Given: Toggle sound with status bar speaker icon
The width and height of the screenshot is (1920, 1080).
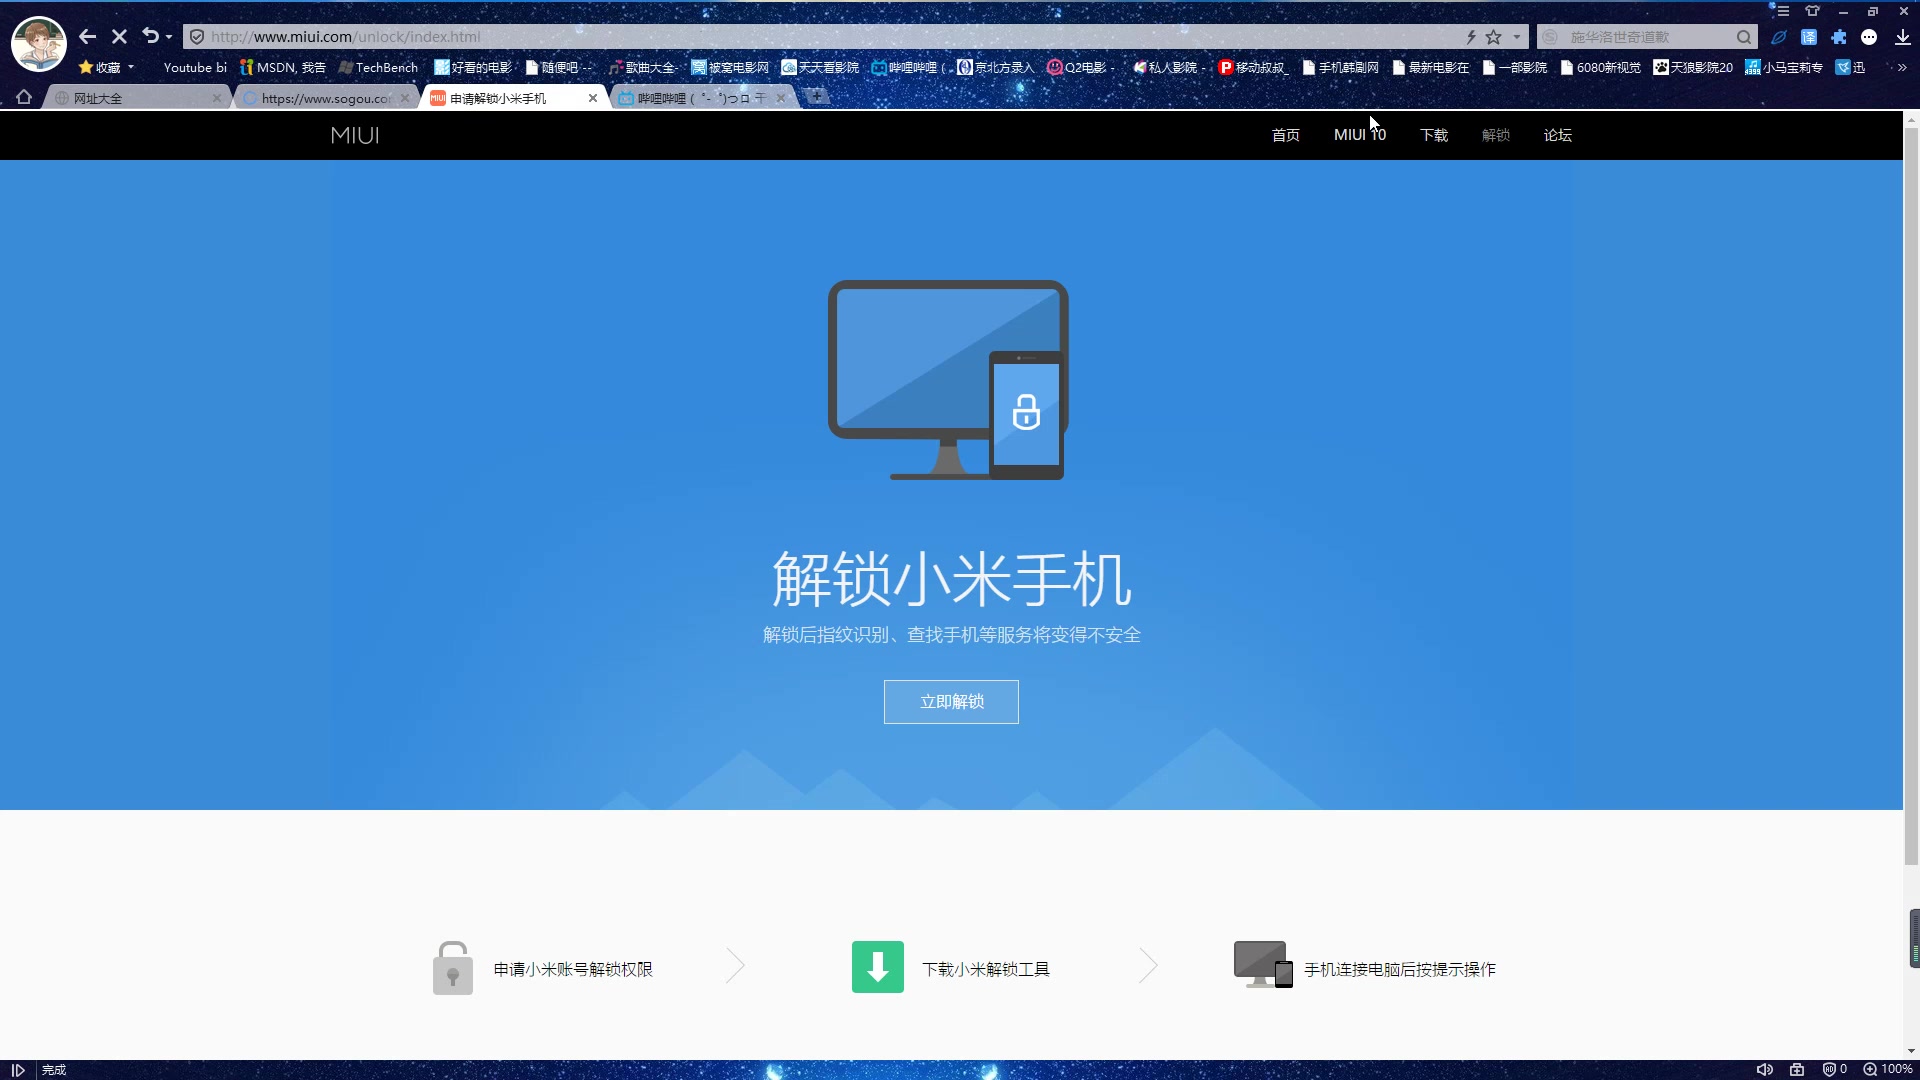Looking at the screenshot, I should point(1765,1069).
